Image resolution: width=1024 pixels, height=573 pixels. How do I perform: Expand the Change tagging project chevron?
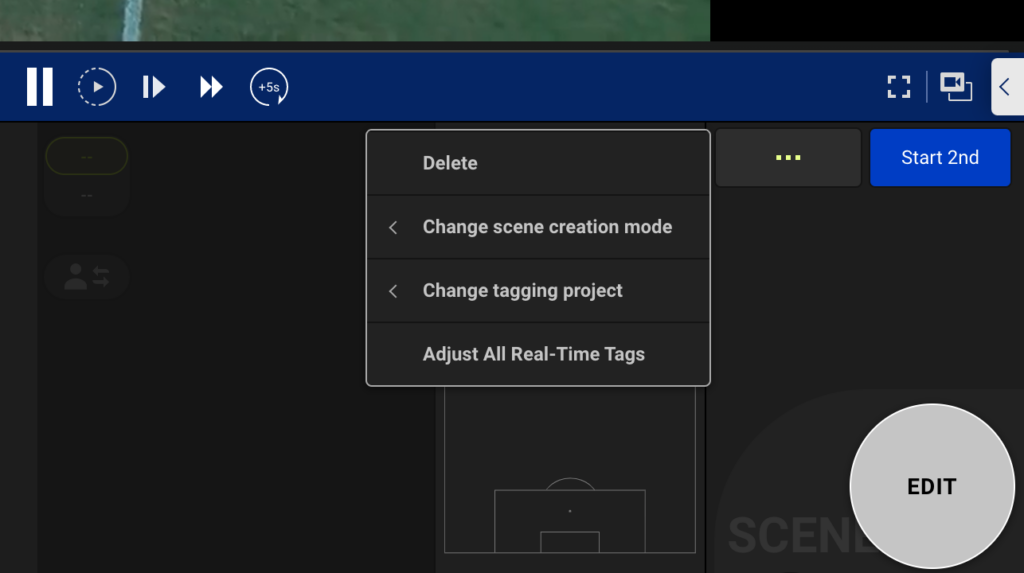(x=393, y=291)
